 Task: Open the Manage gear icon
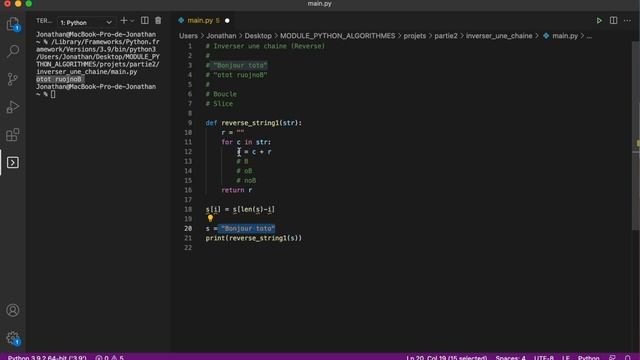tap(13, 338)
